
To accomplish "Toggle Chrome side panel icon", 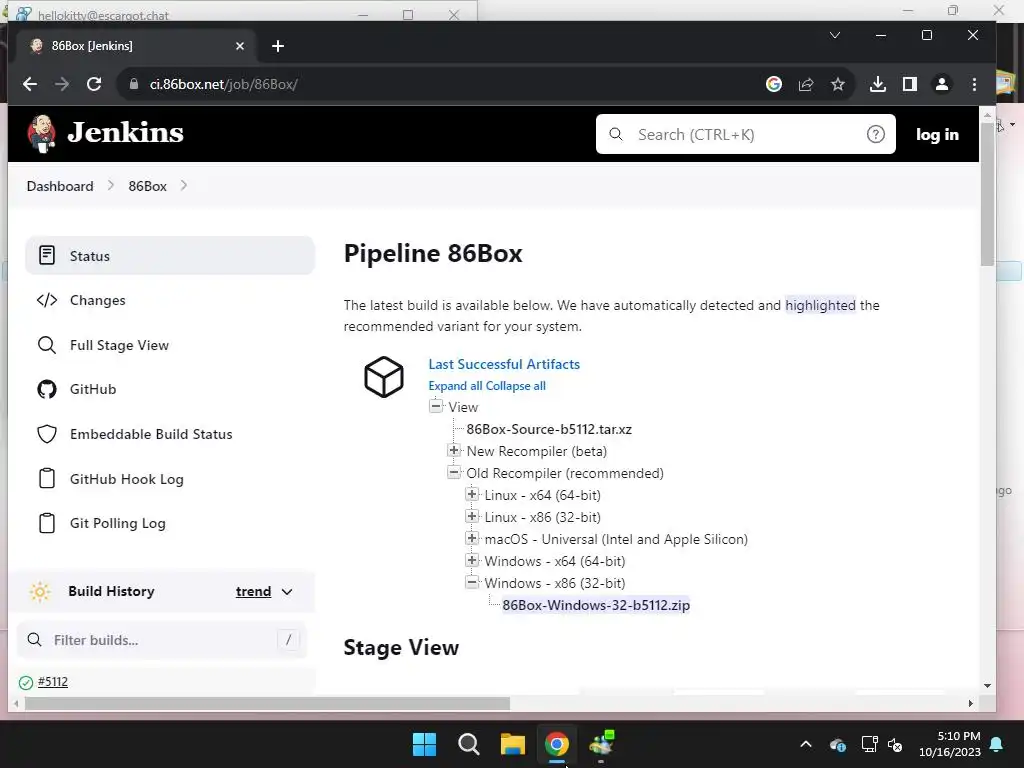I will pyautogui.click(x=910, y=84).
